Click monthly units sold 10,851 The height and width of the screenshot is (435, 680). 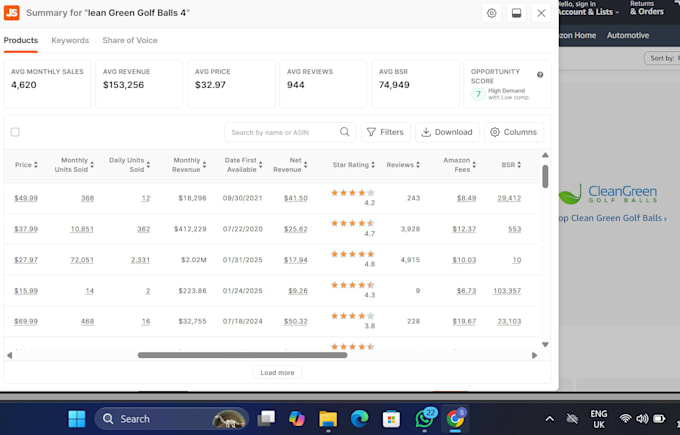(82, 229)
